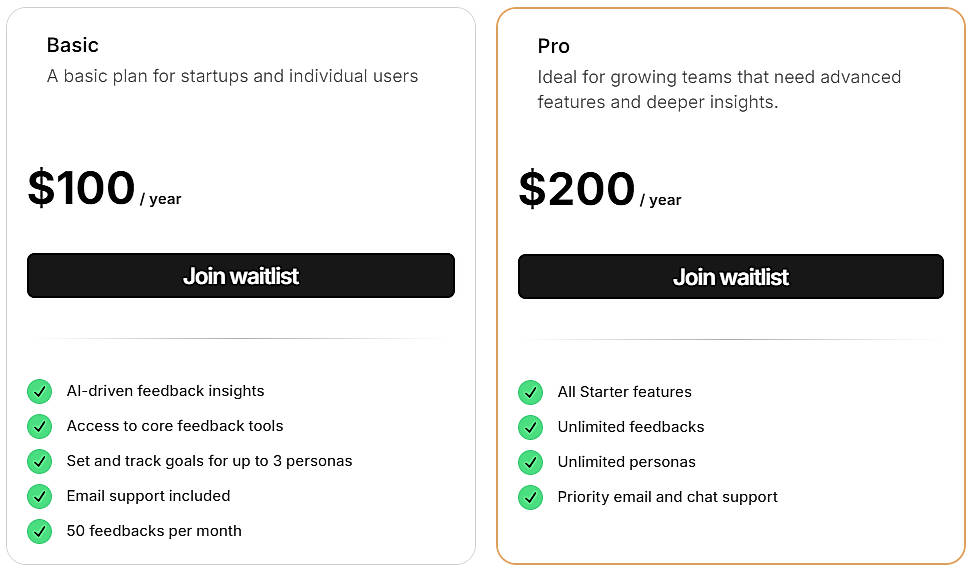
Task: Click checkmark beside "Priority email and chat support"
Action: (x=530, y=497)
